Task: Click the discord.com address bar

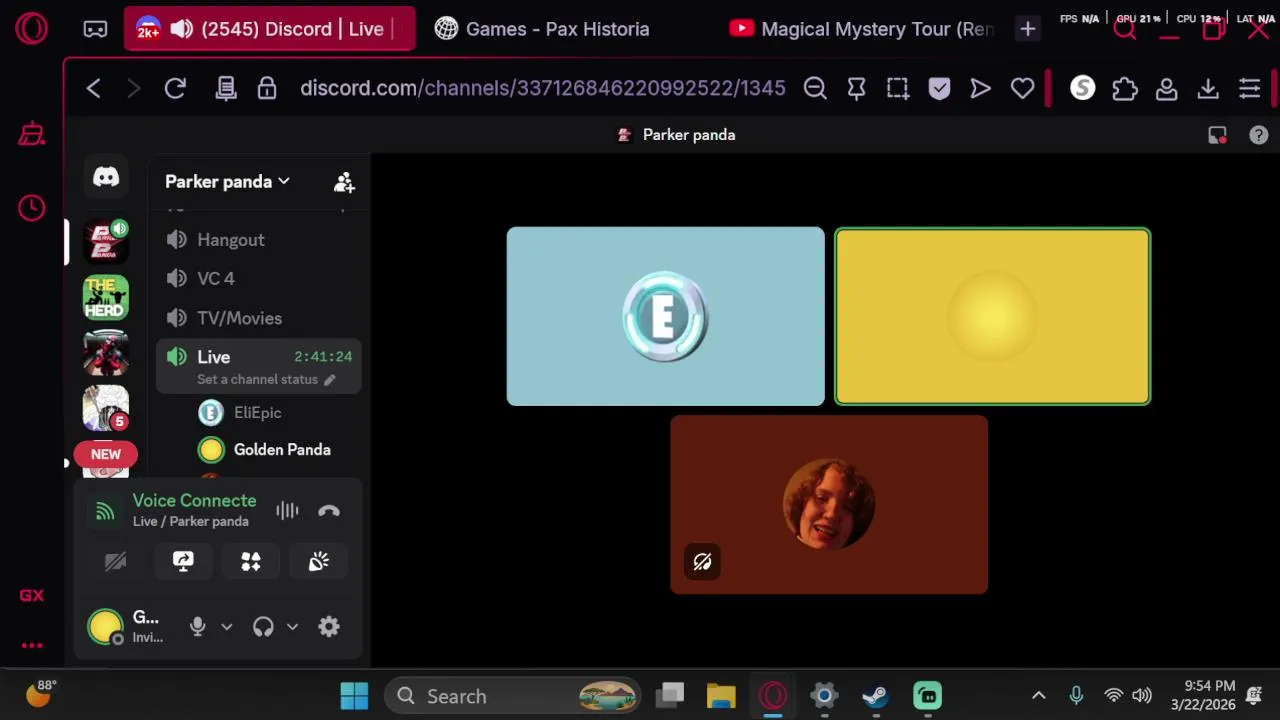Action: pyautogui.click(x=543, y=88)
